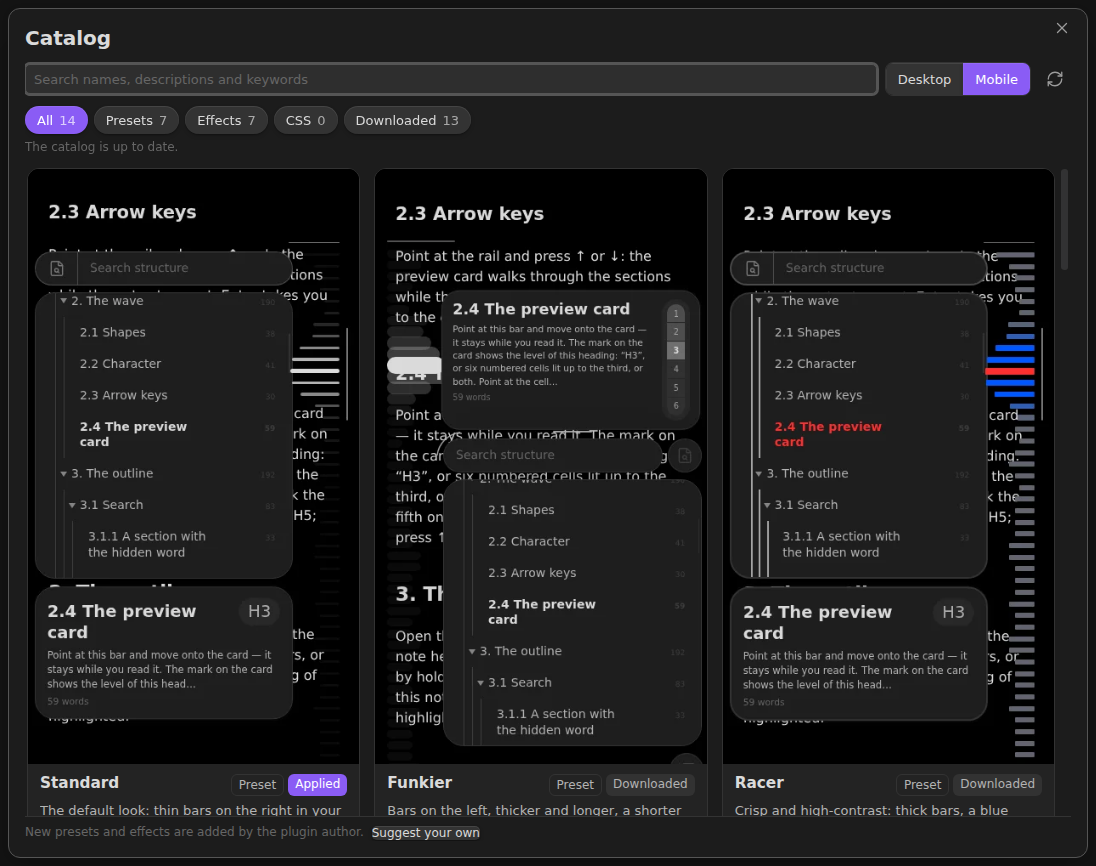Click 'The catalog is up to date.' status text
The height and width of the screenshot is (866, 1096).
tap(101, 146)
